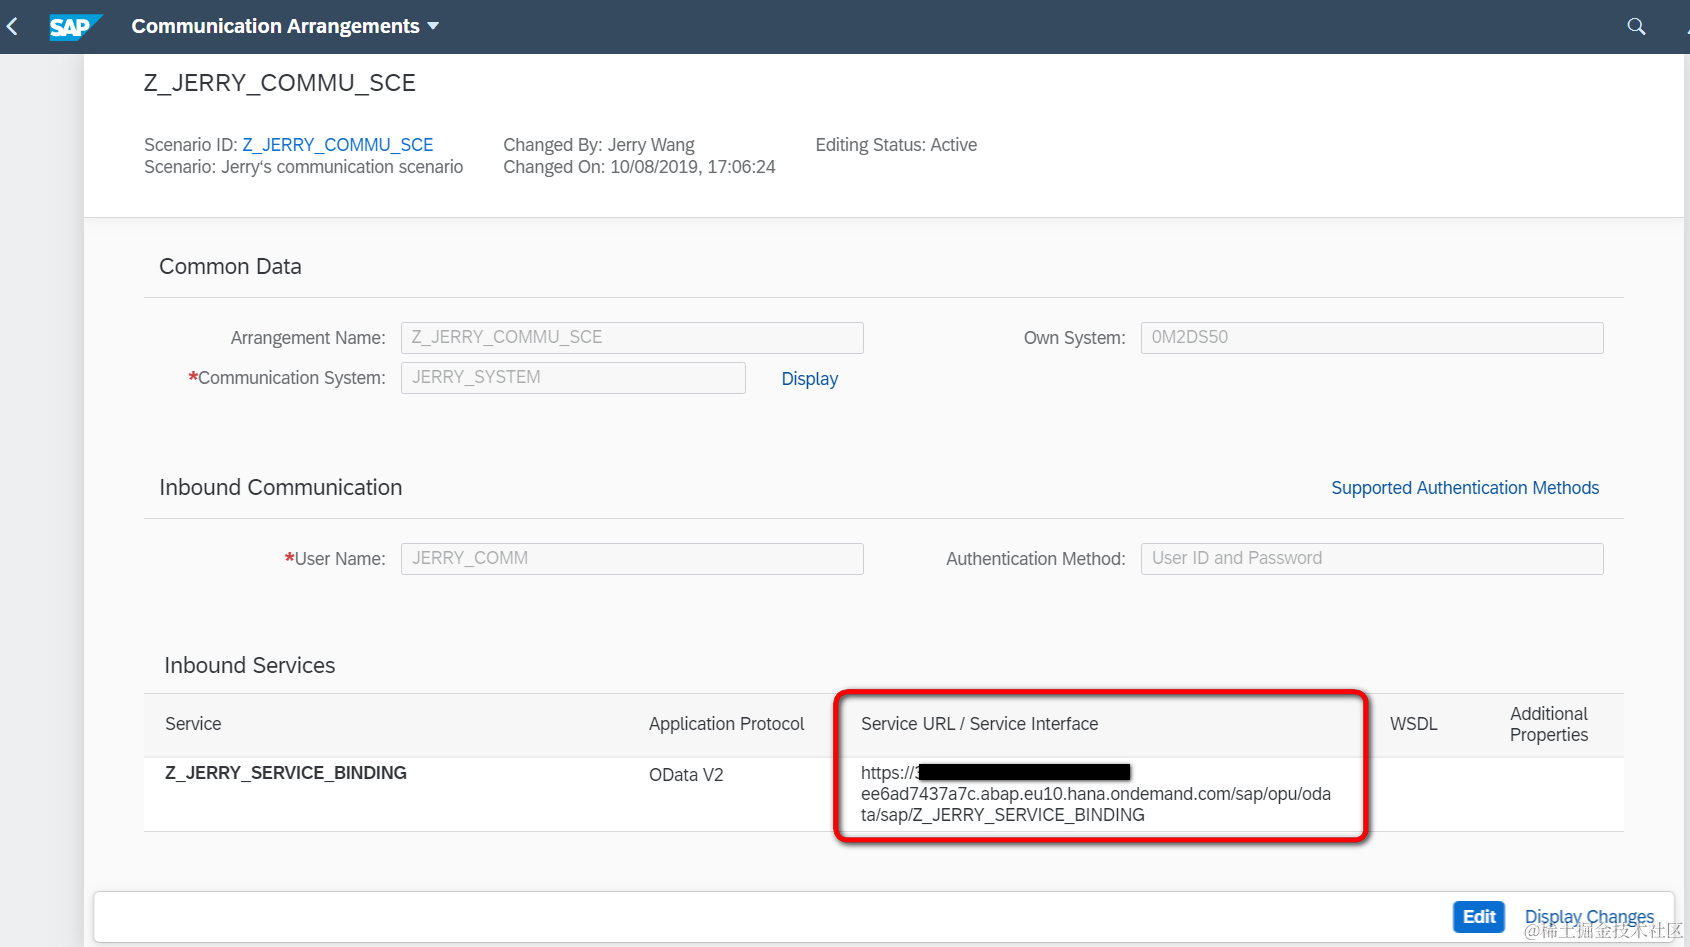Expand the Communication Arrangements title menu
Image resolution: width=1690 pixels, height=947 pixels.
coord(285,26)
